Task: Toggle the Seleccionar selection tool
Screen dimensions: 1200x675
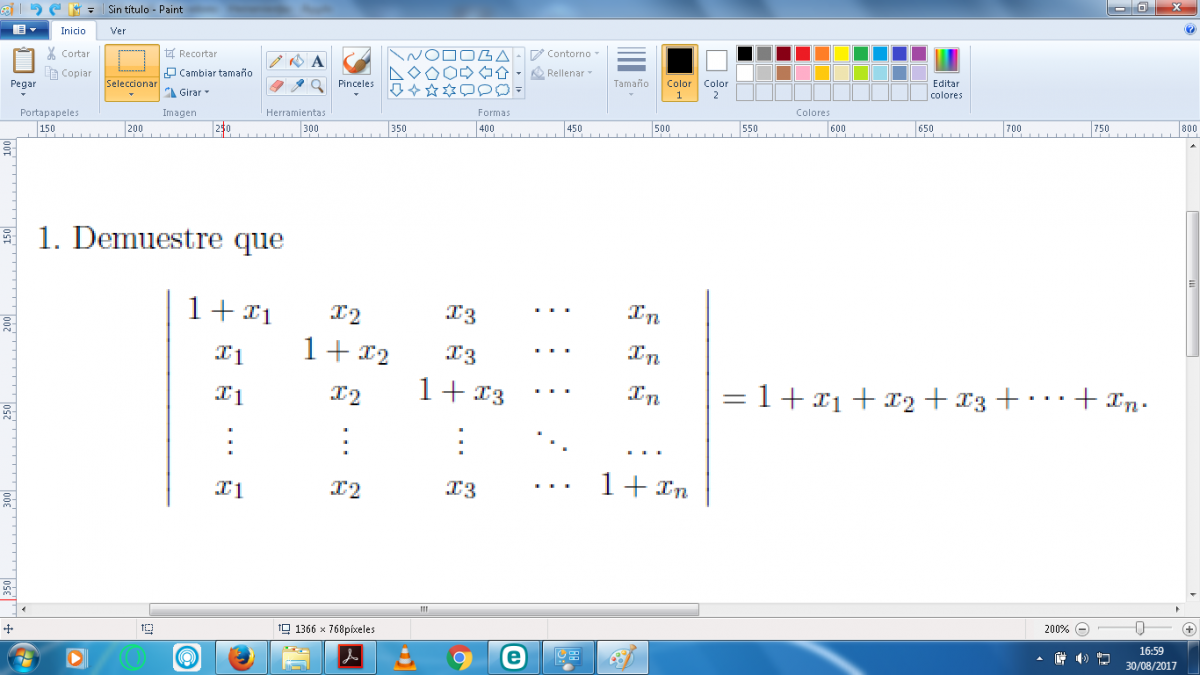Action: pyautogui.click(x=132, y=72)
